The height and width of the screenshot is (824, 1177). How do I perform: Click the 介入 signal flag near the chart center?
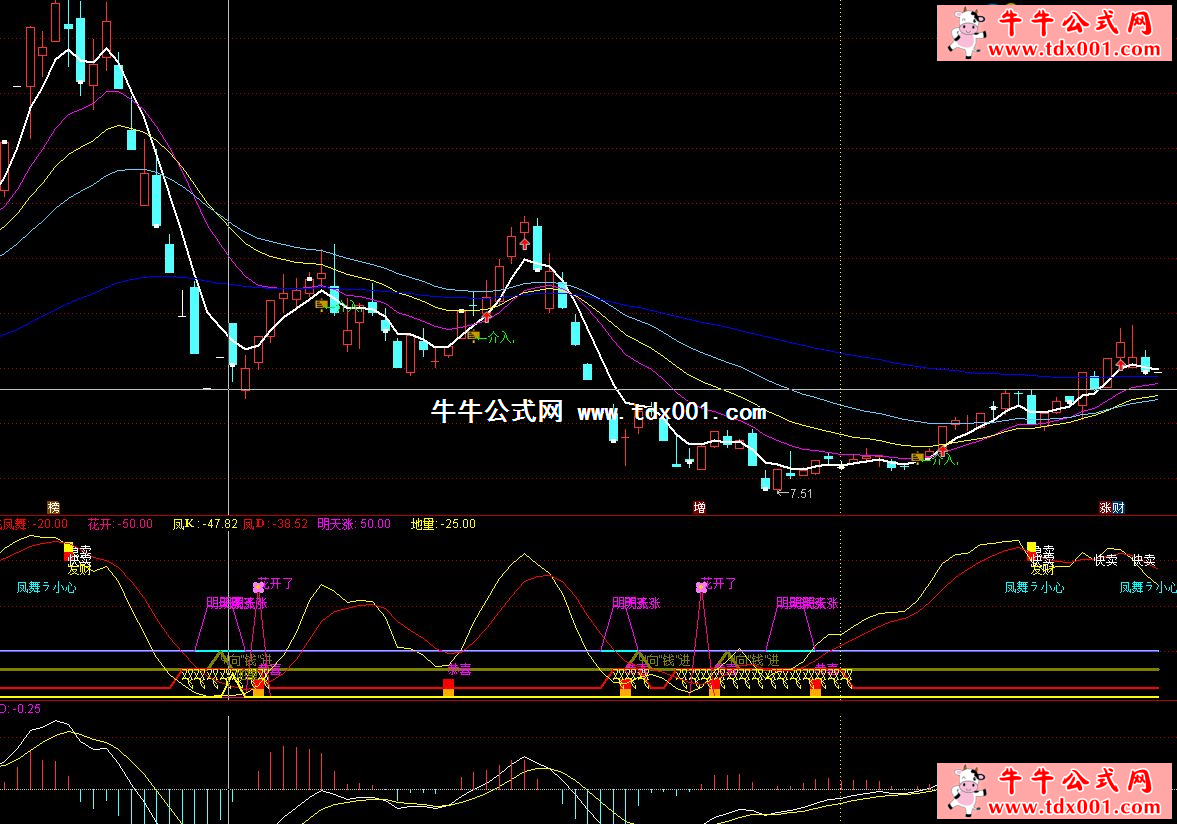pos(474,337)
